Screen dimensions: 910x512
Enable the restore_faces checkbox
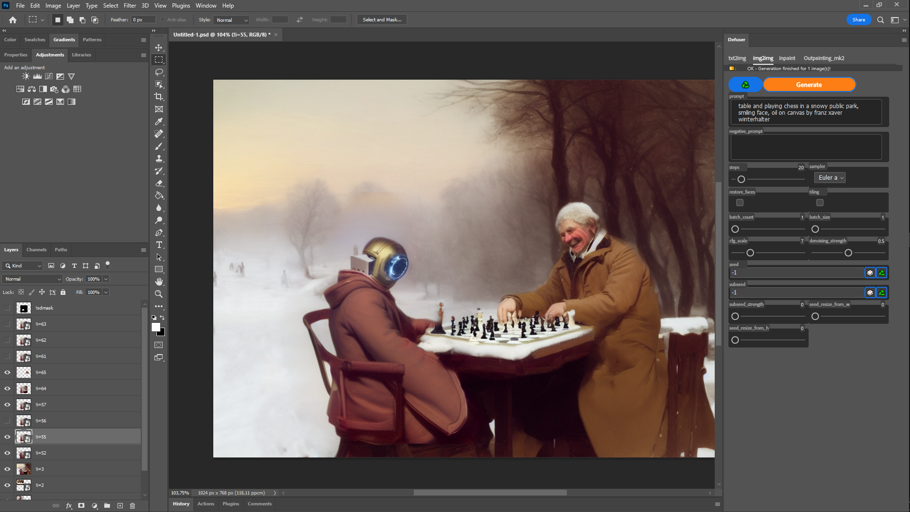click(x=740, y=203)
